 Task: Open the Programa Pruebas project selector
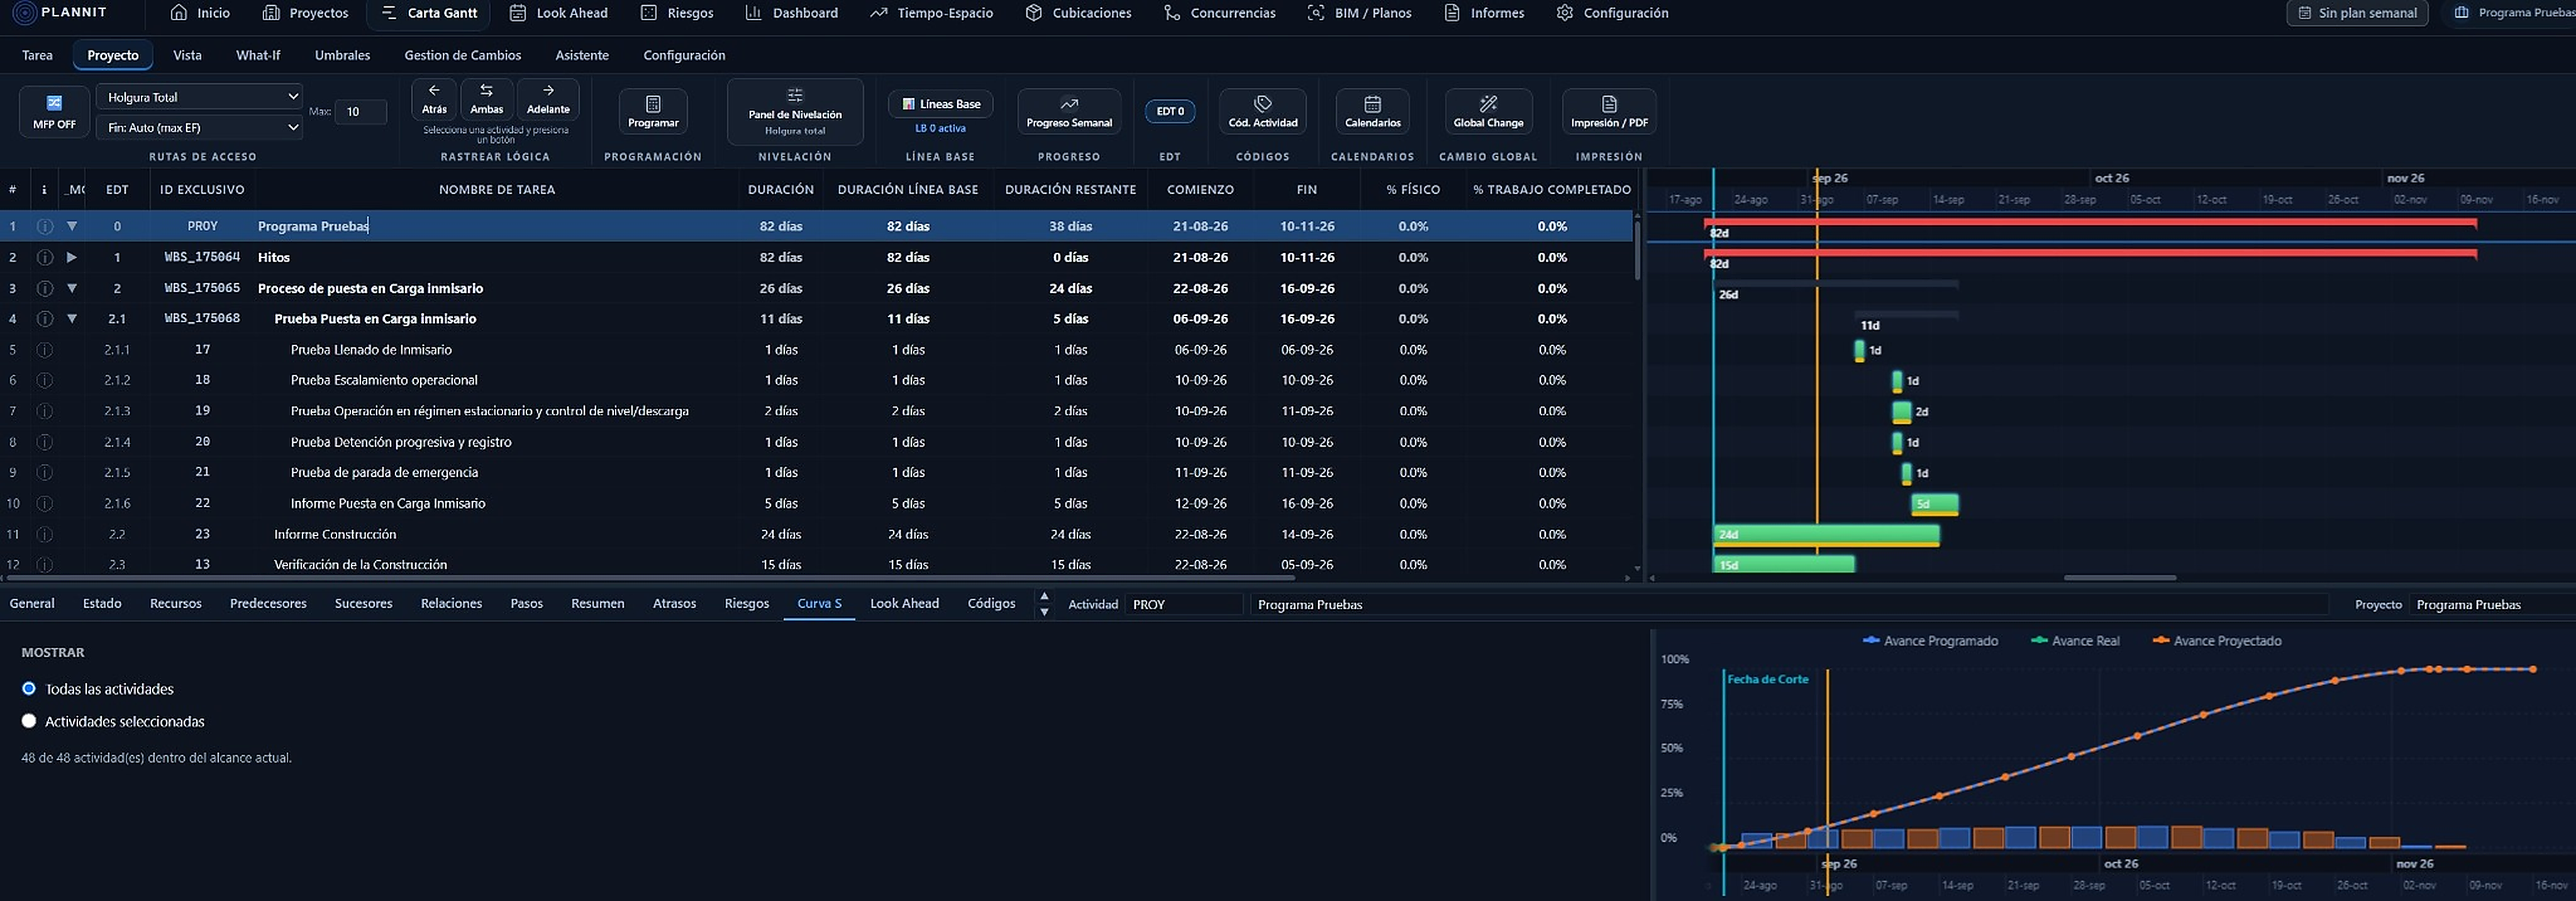(2512, 13)
